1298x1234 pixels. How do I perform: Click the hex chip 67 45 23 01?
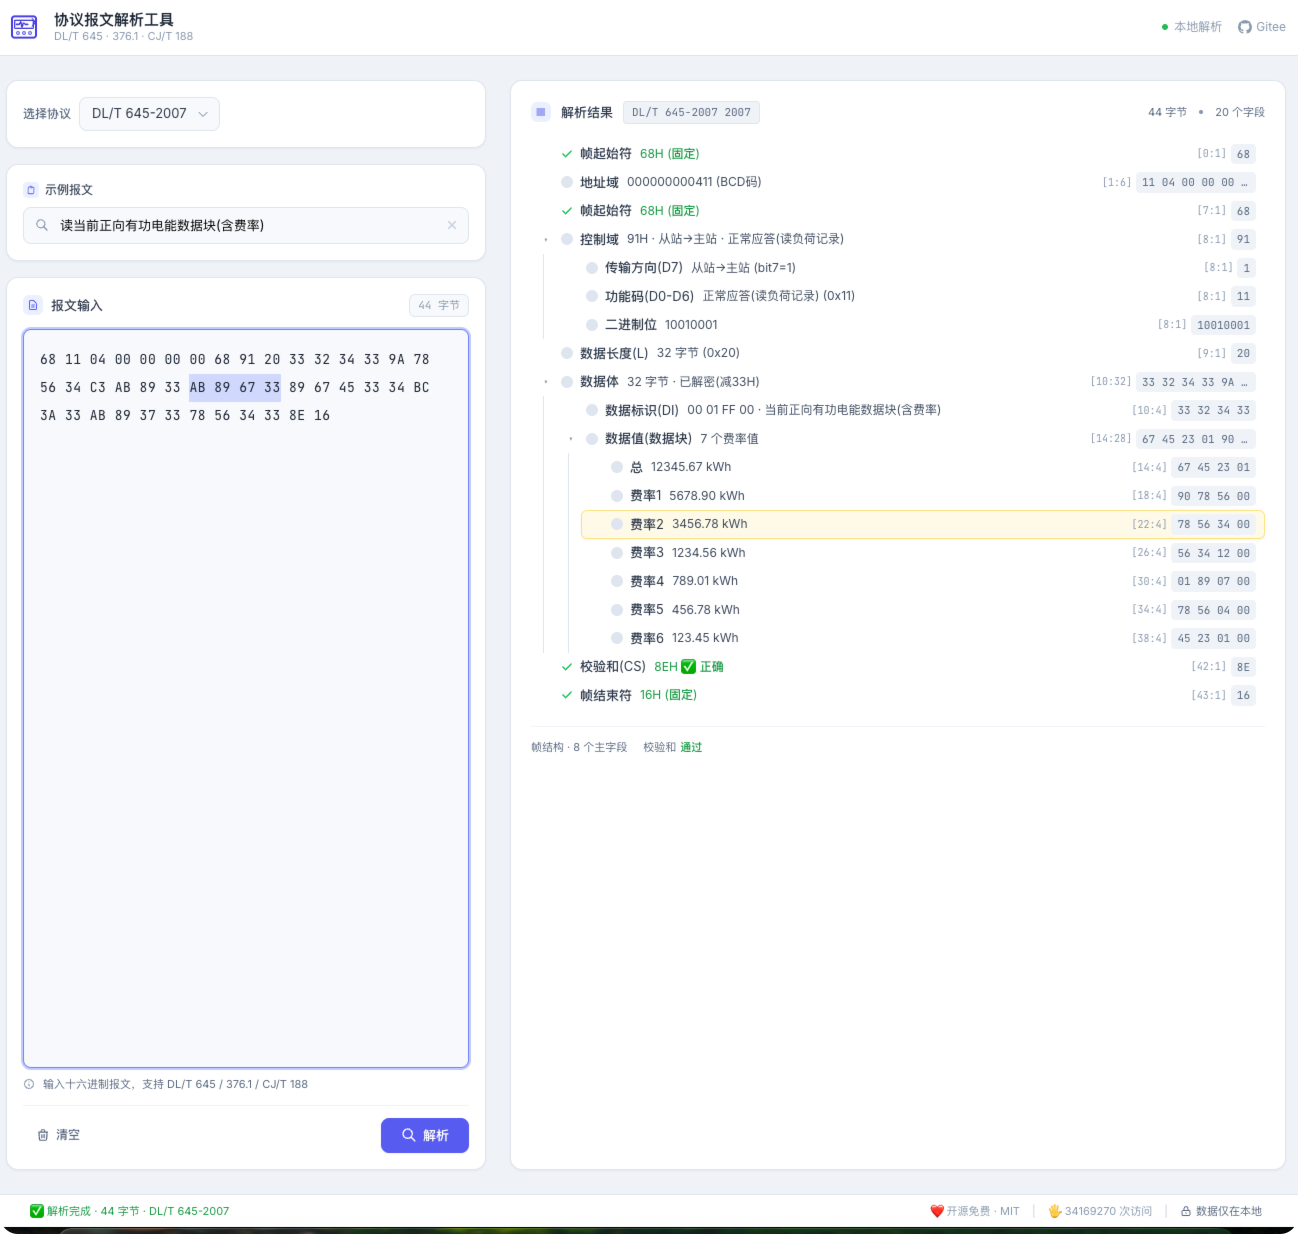[1213, 467]
